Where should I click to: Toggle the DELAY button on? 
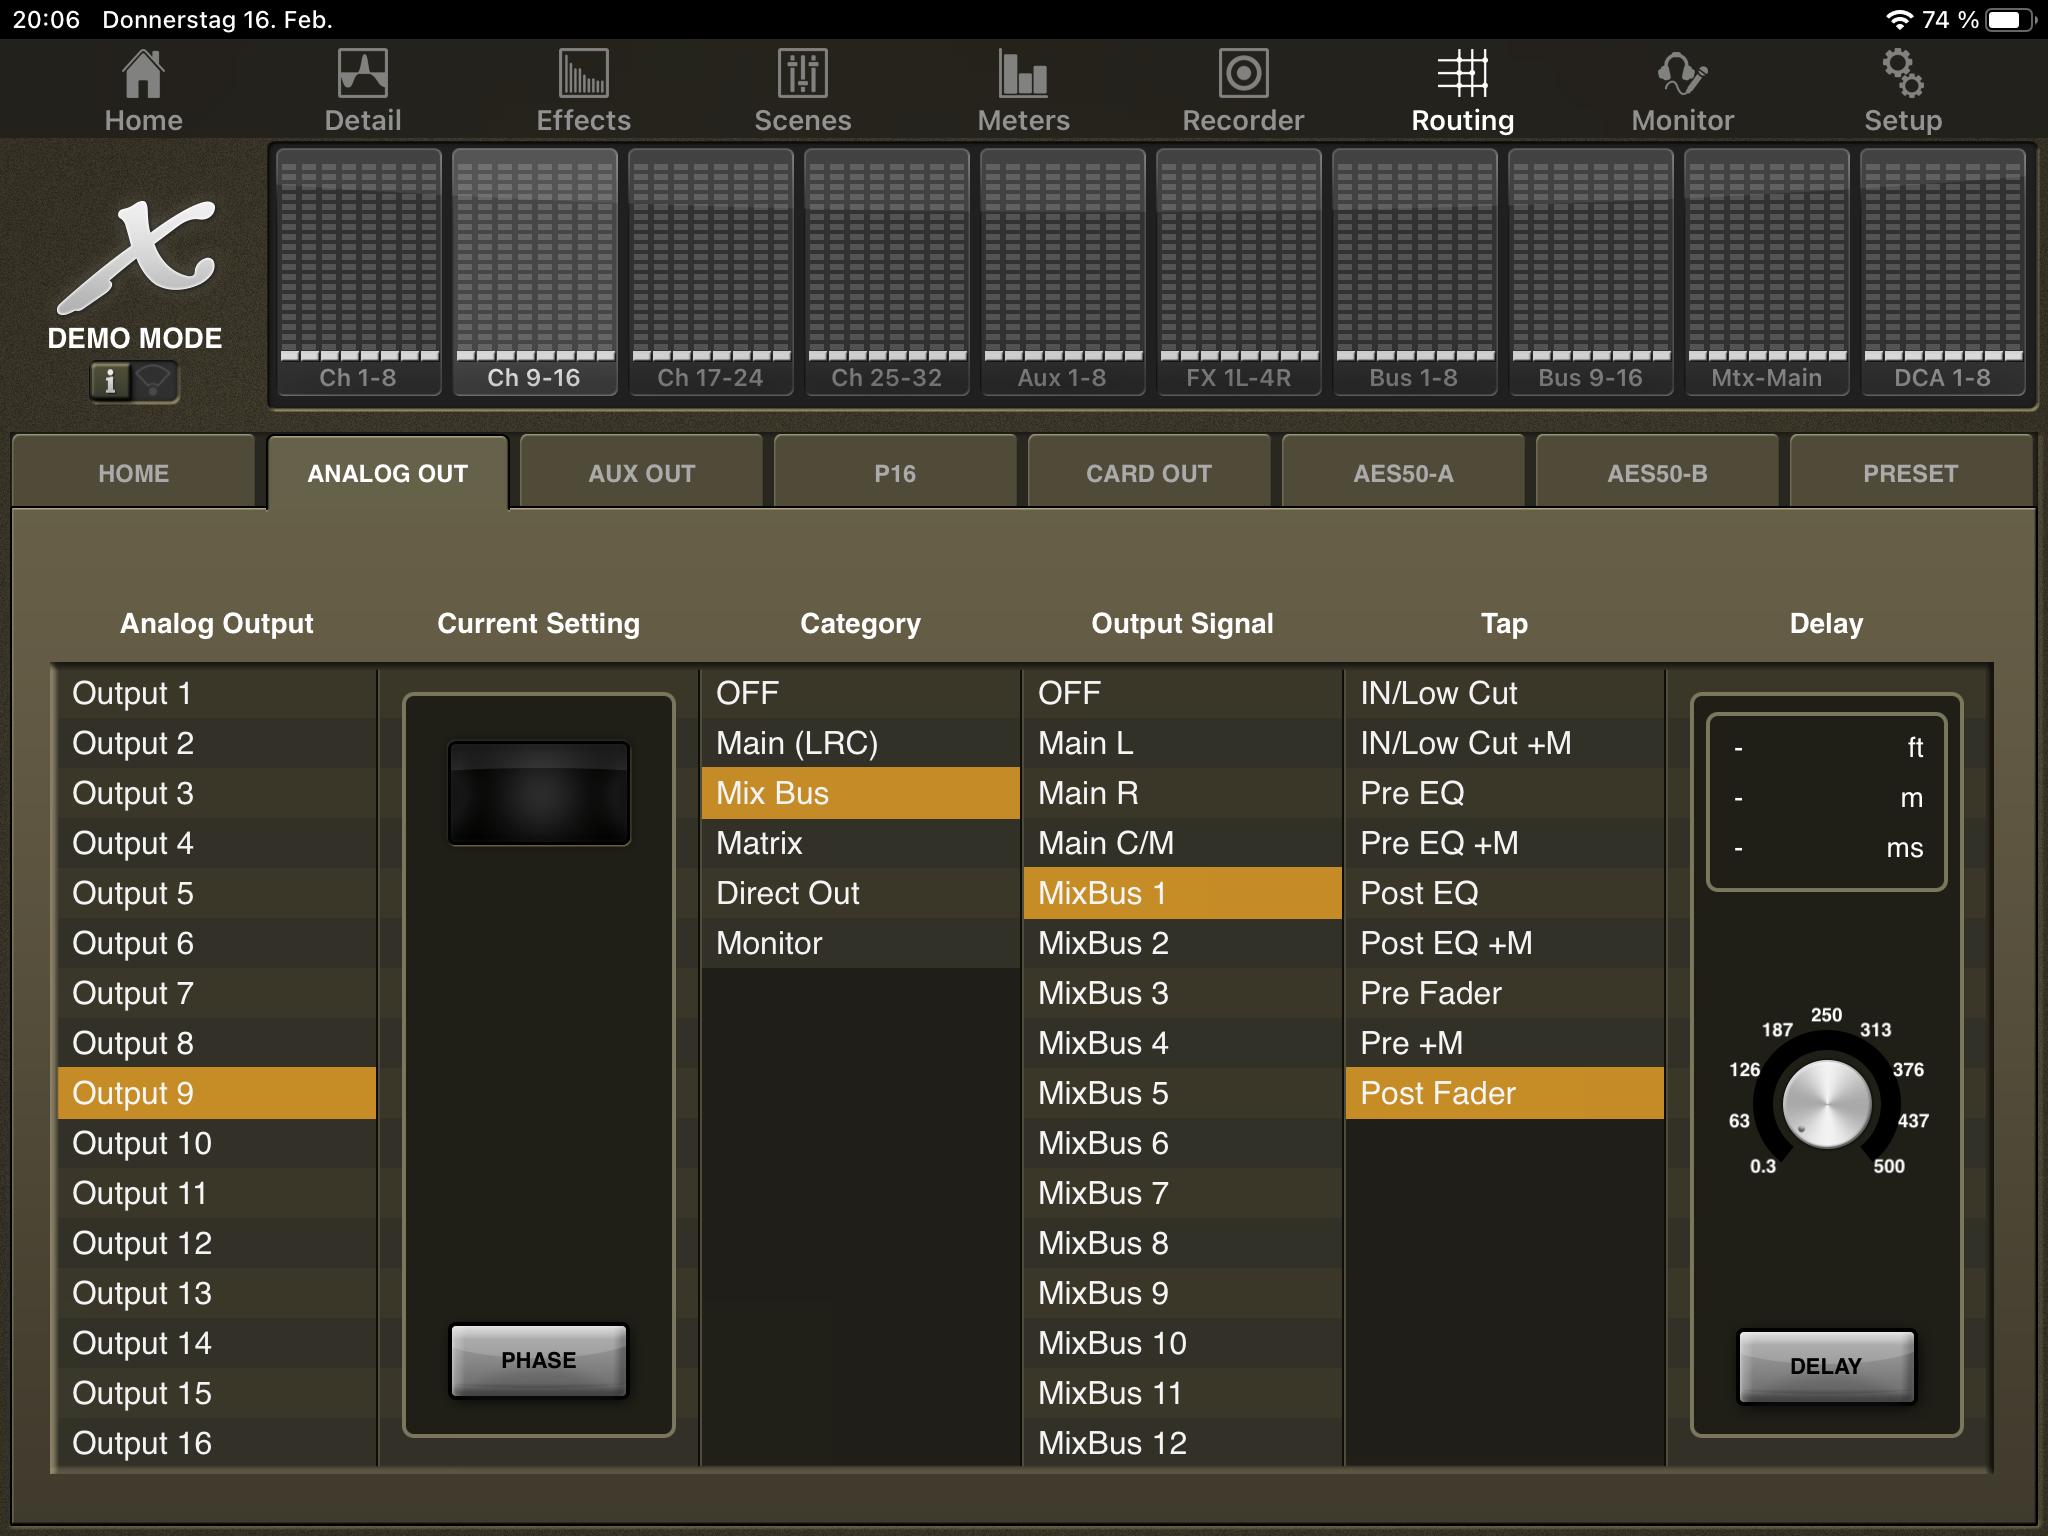(1825, 1366)
